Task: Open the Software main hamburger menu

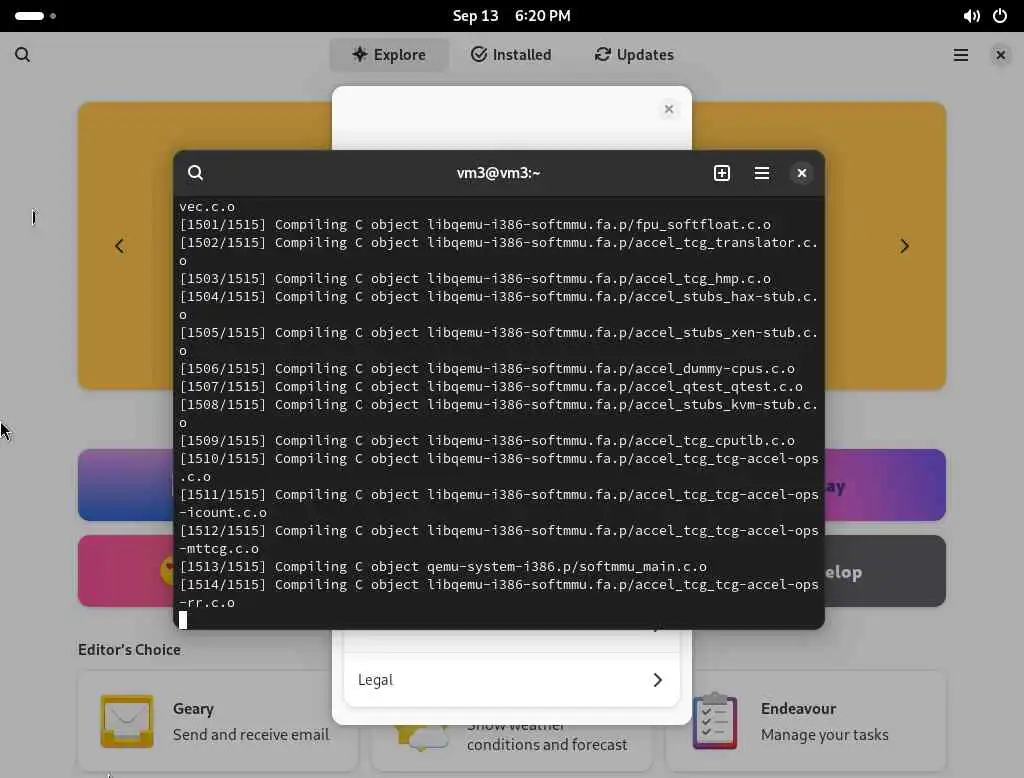Action: [x=960, y=55]
